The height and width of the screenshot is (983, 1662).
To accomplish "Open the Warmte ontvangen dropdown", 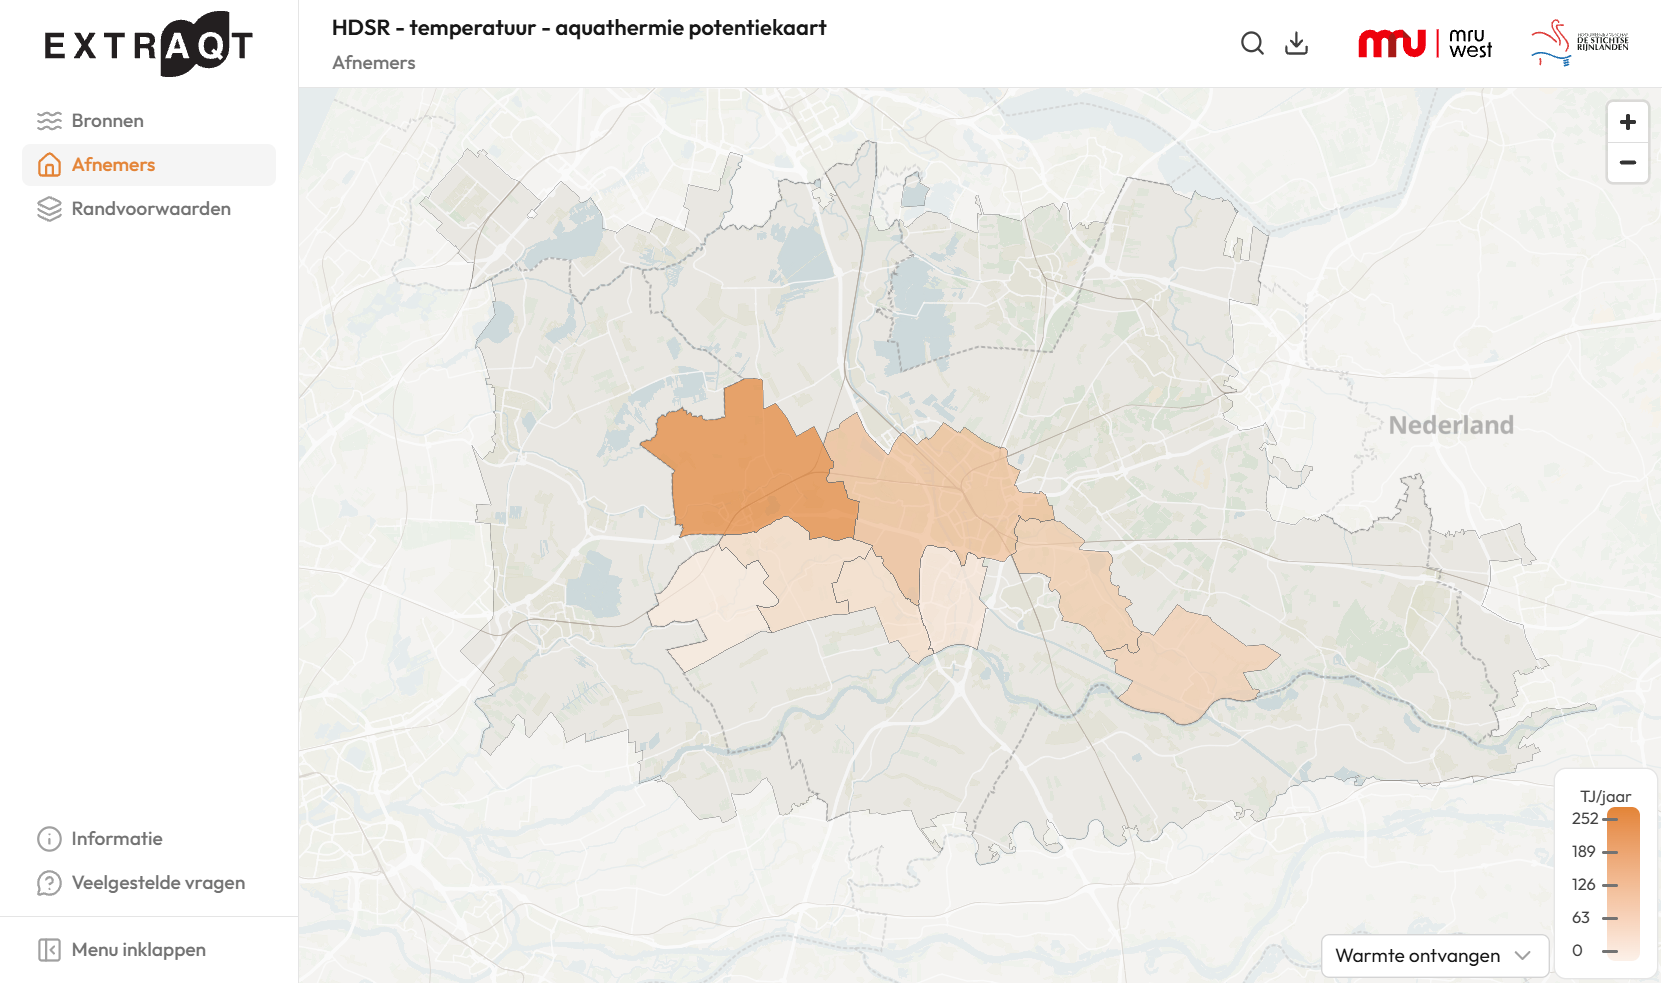I will click(1435, 956).
